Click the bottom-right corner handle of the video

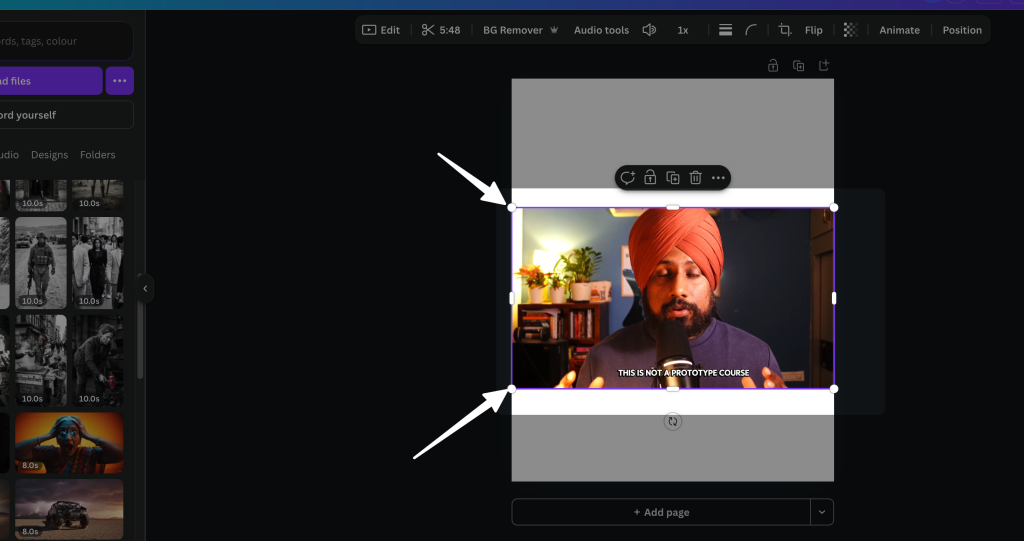point(834,389)
